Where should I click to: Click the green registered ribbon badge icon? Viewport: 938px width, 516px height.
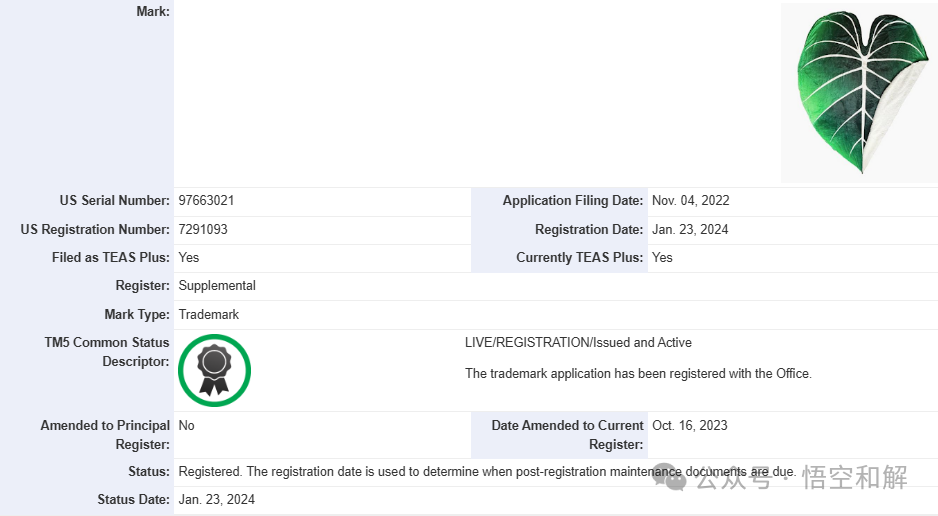coord(214,371)
